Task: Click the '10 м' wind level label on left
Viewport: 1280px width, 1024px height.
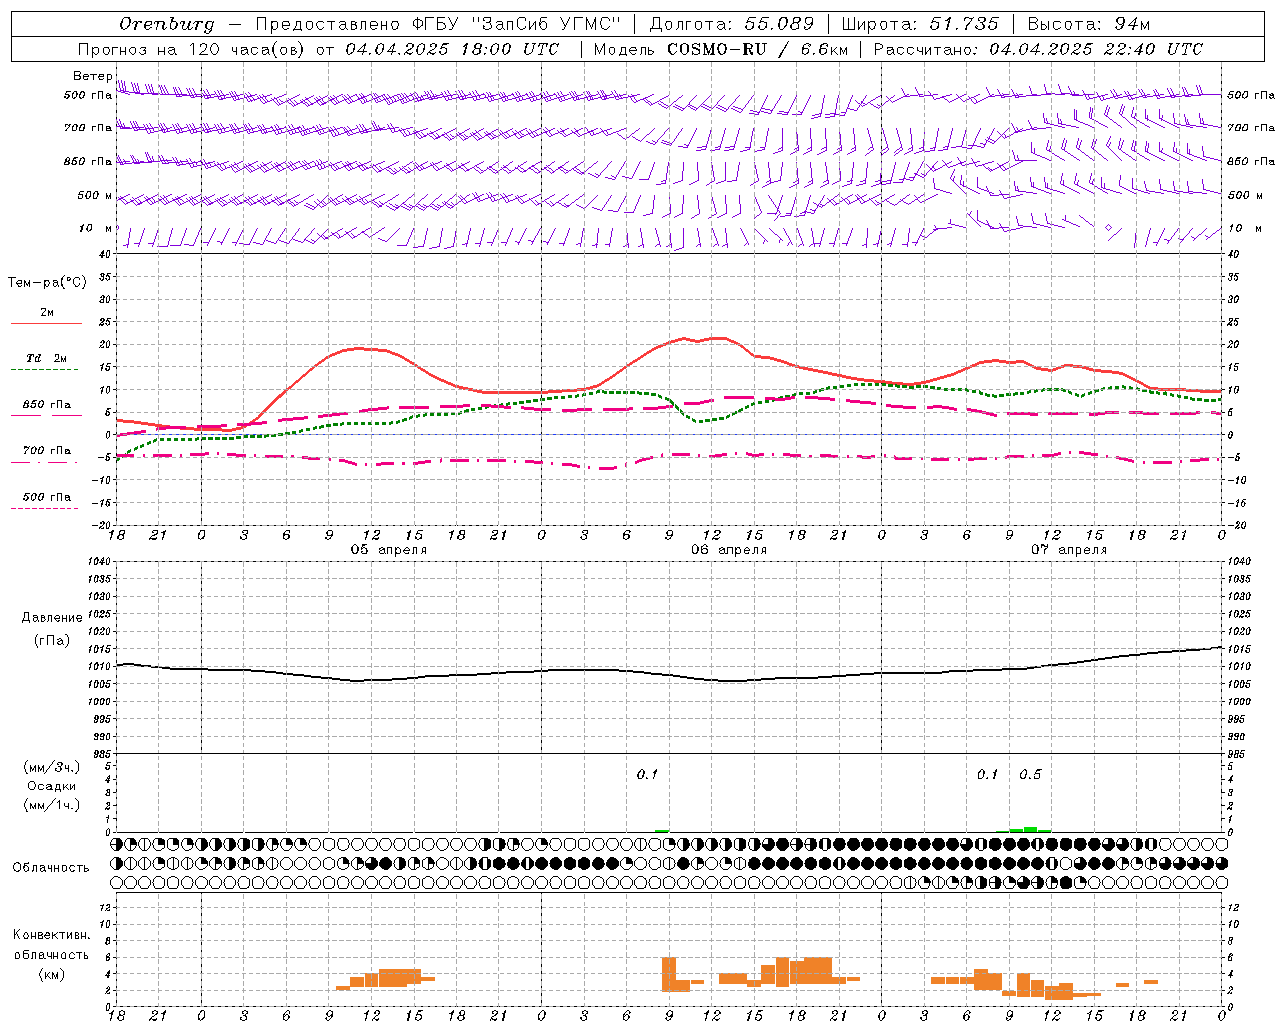Action: tap(96, 228)
